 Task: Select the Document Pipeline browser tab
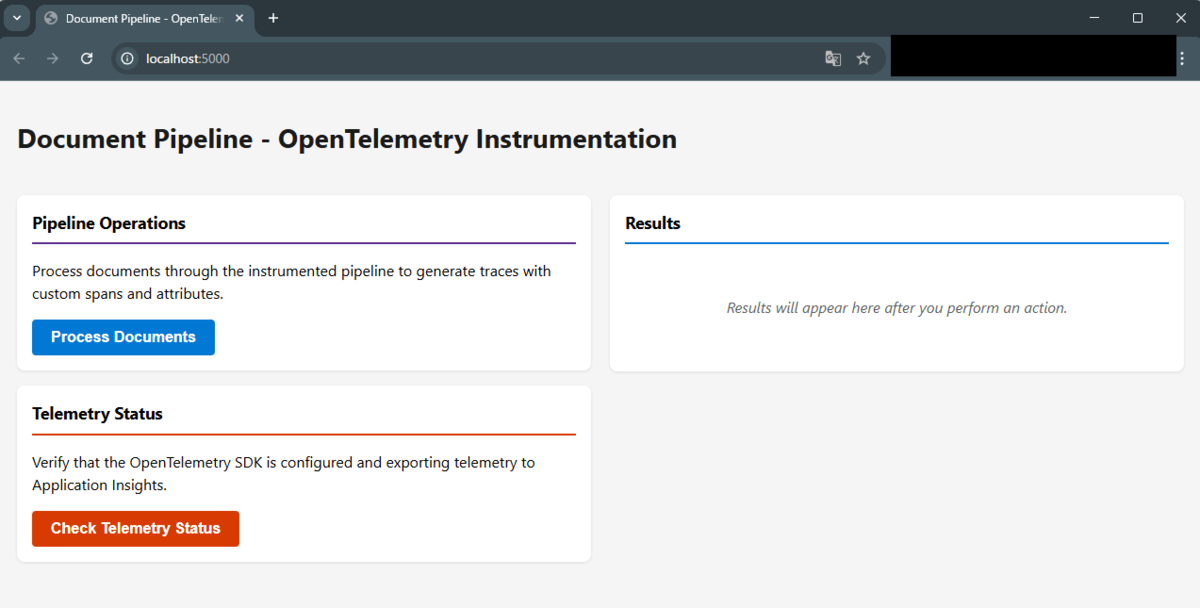[144, 19]
